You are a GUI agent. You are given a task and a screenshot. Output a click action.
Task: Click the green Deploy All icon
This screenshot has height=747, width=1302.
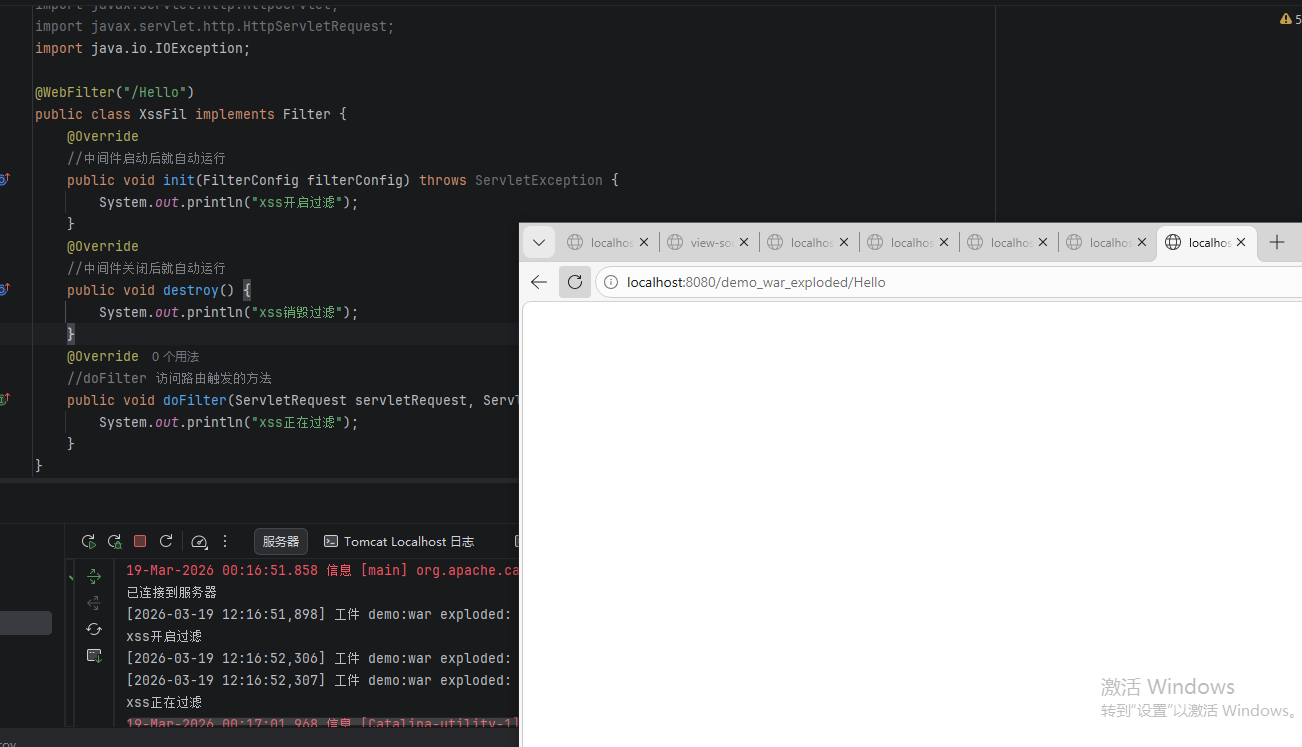(94, 577)
